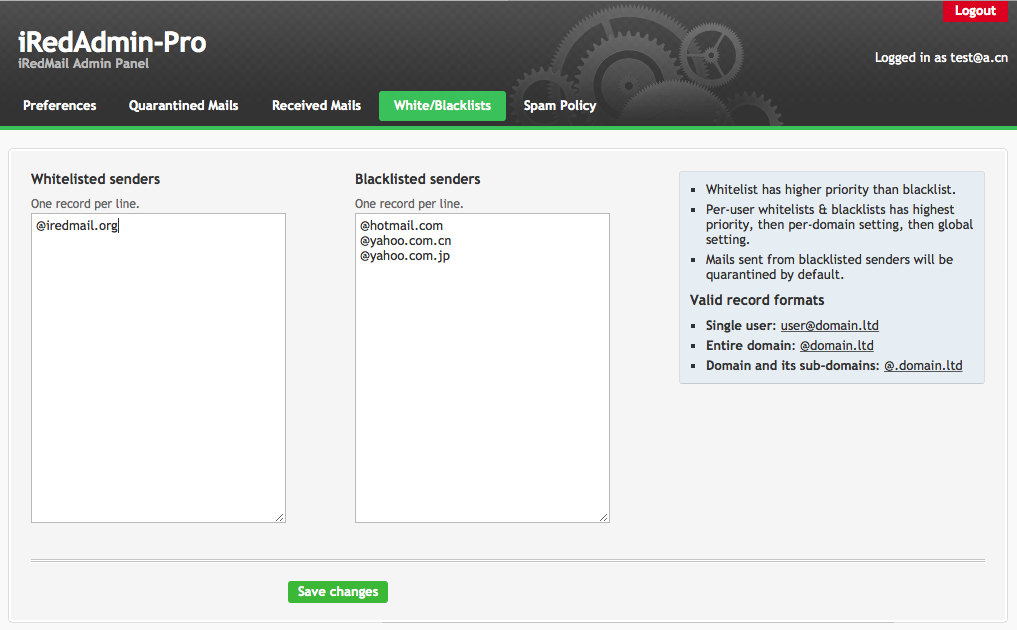Click 'Whitelist has higher priority than blacklist' note
Image resolution: width=1017 pixels, height=630 pixels.
click(x=830, y=189)
